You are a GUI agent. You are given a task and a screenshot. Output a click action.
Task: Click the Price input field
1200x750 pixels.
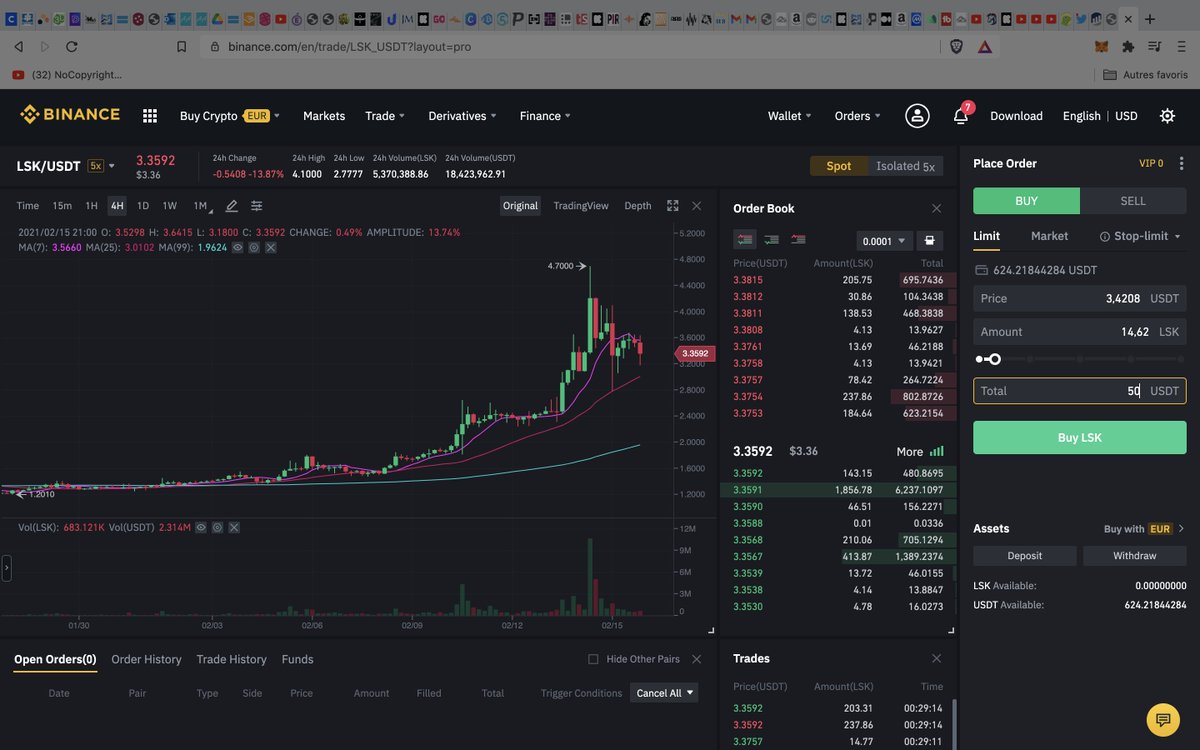pos(1080,298)
